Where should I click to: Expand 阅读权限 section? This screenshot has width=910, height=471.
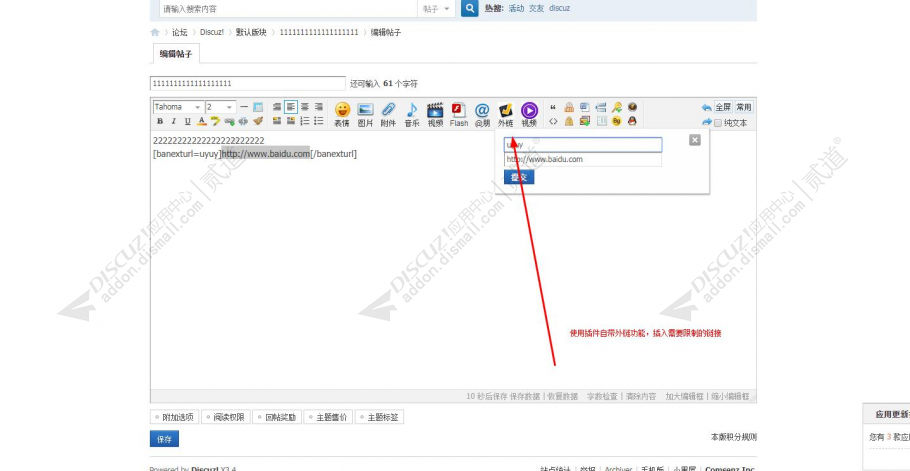(x=225, y=417)
